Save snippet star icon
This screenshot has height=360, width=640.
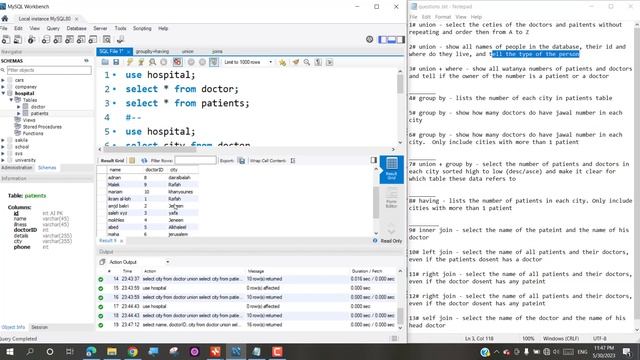(282, 62)
